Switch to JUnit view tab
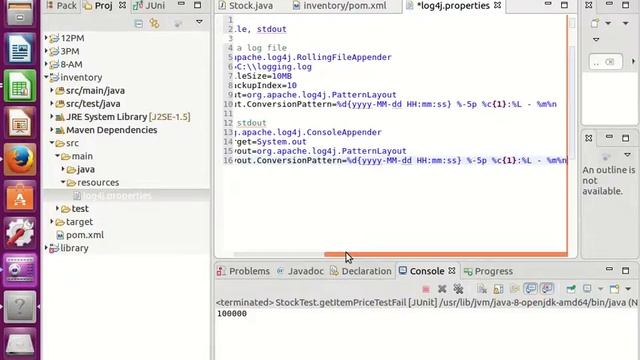 (x=149, y=6)
